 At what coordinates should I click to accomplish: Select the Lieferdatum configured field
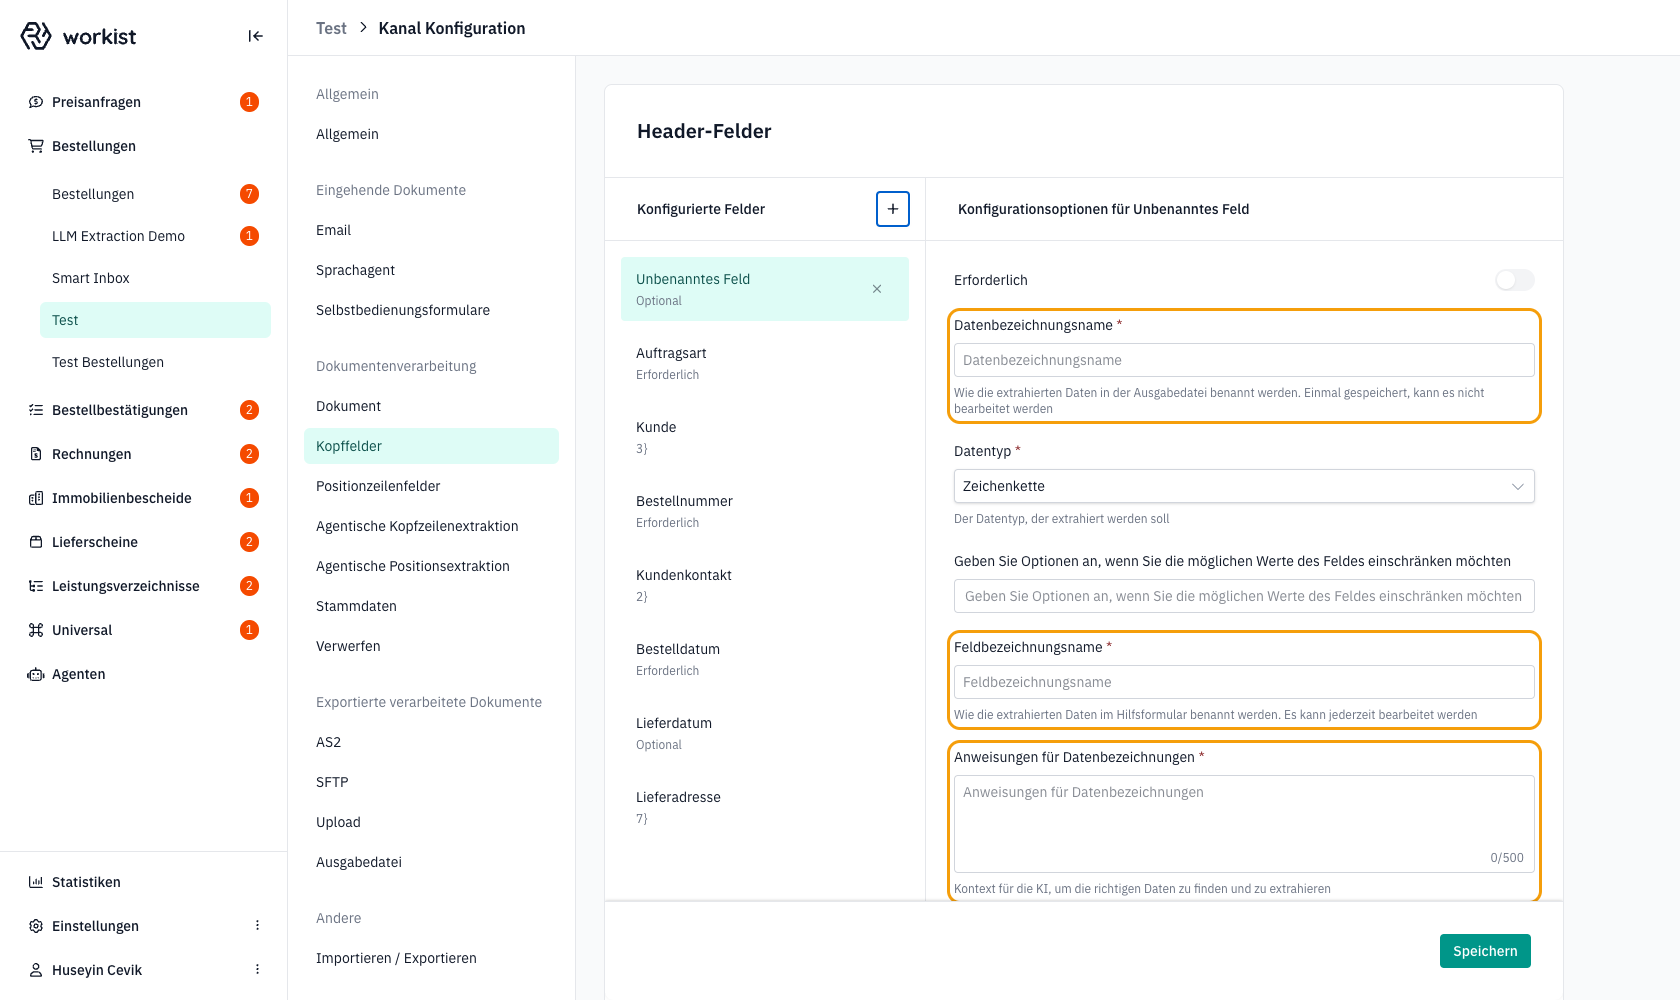tap(765, 733)
